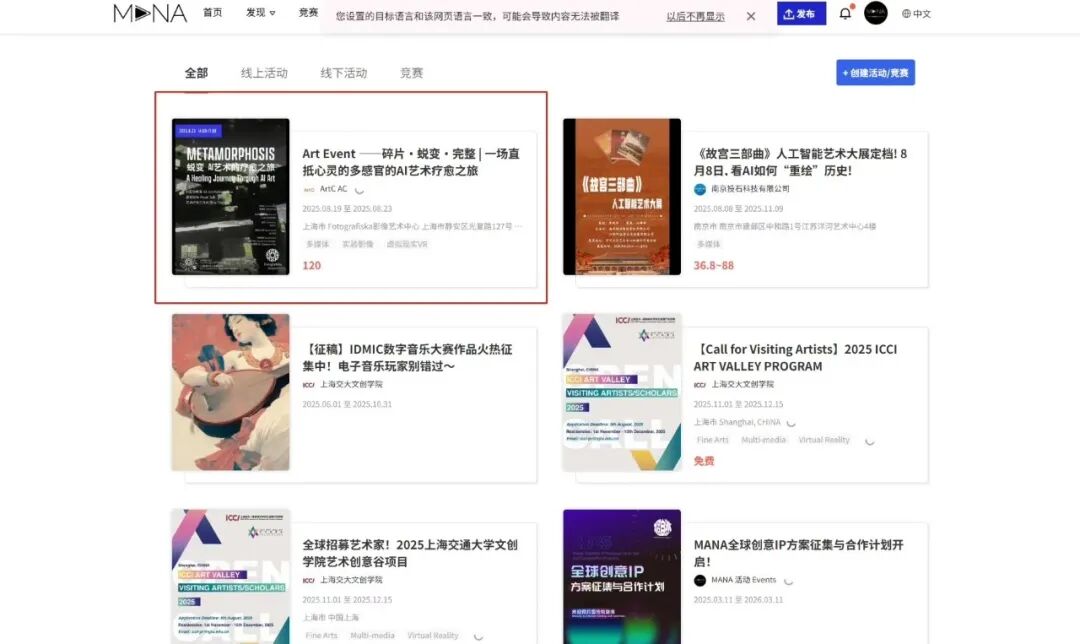This screenshot has width=1080, height=644.
Task: Click the 发布 publish button
Action: (801, 13)
